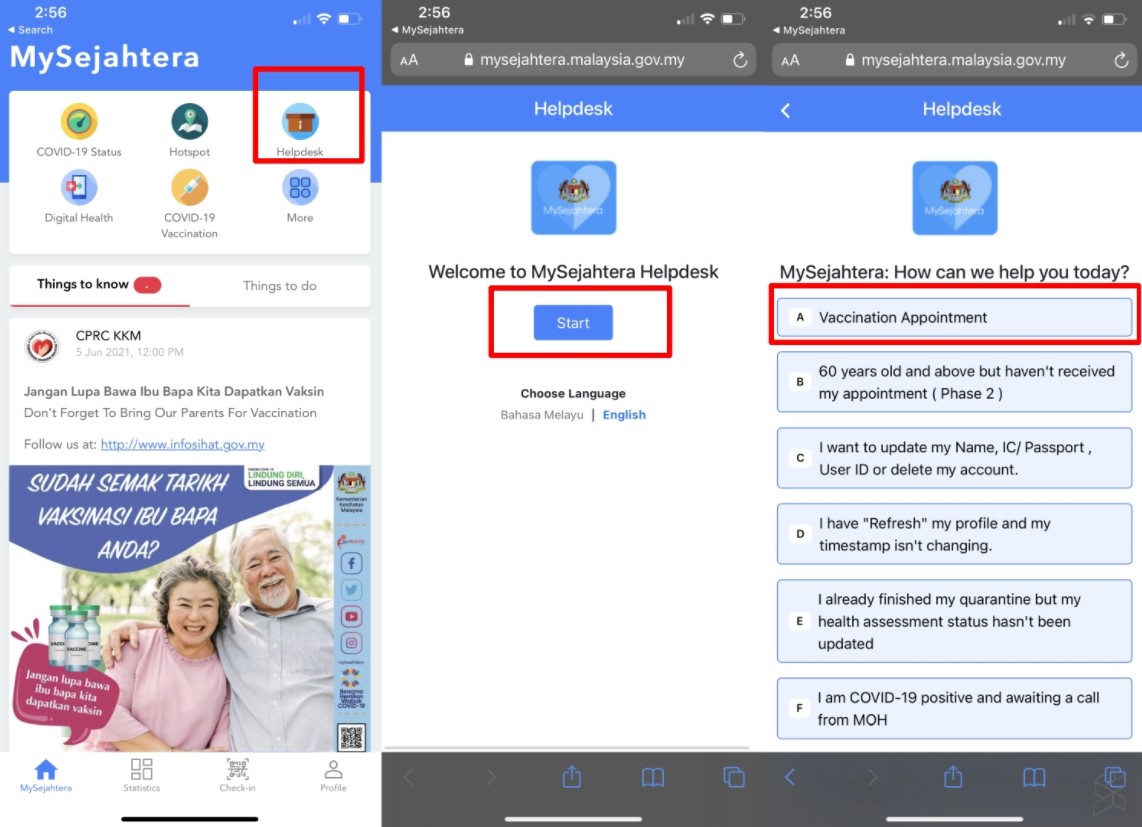This screenshot has height=827, width=1142.
Task: Return to Search from the MySejahtera app status bar
Action: click(x=31, y=30)
